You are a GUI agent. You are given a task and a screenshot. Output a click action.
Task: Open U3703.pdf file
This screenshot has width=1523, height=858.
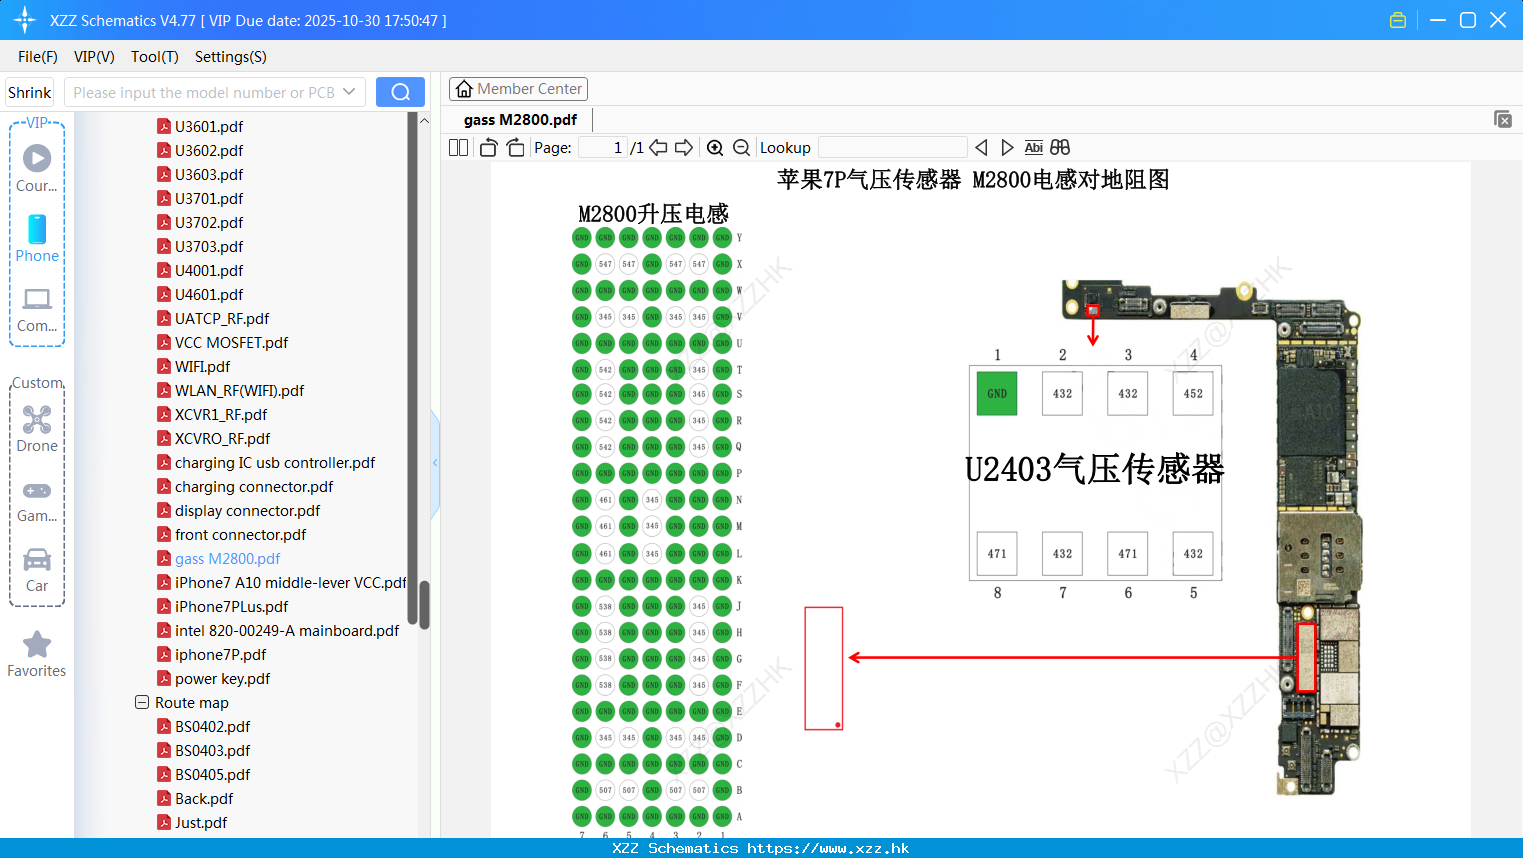(x=209, y=246)
